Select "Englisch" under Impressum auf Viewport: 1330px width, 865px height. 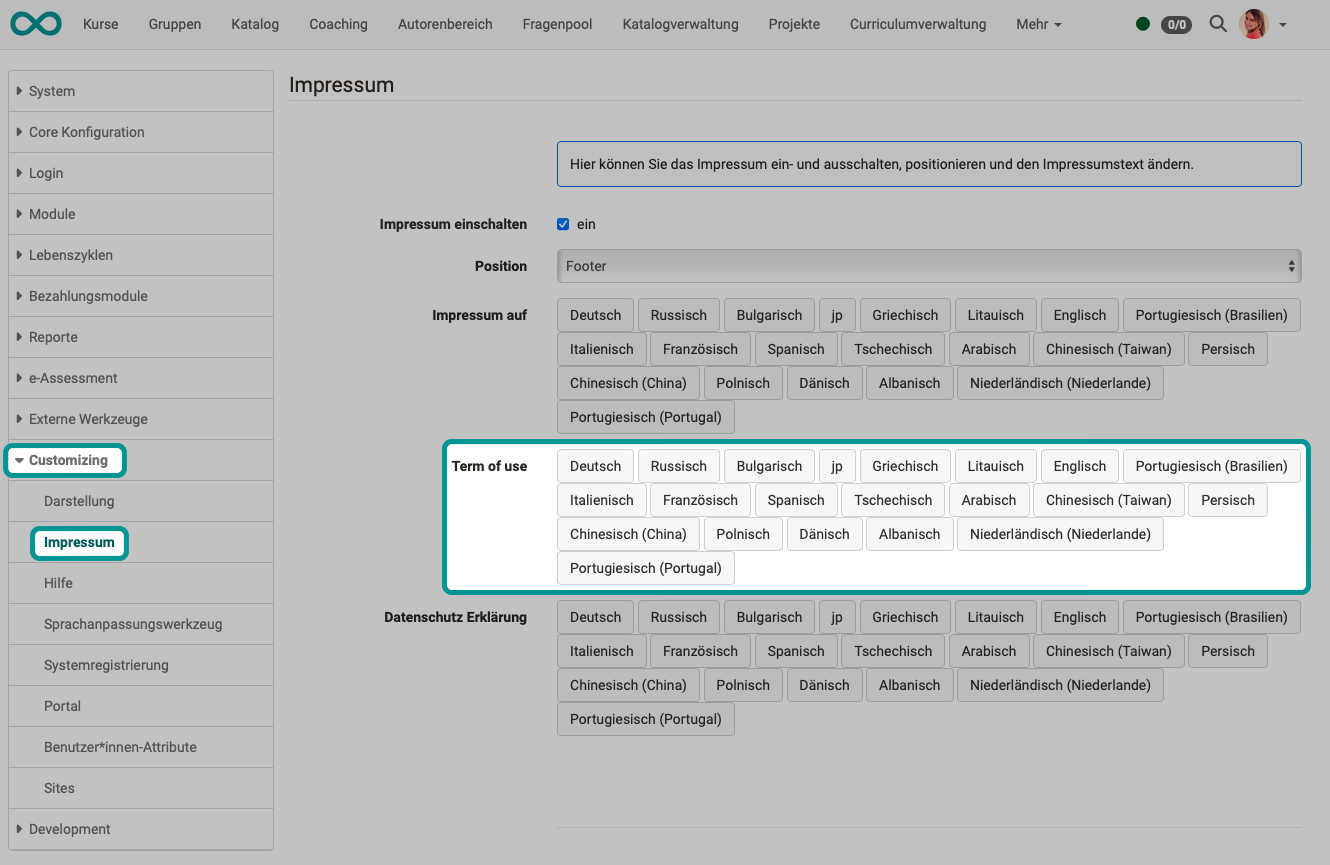[x=1079, y=314]
